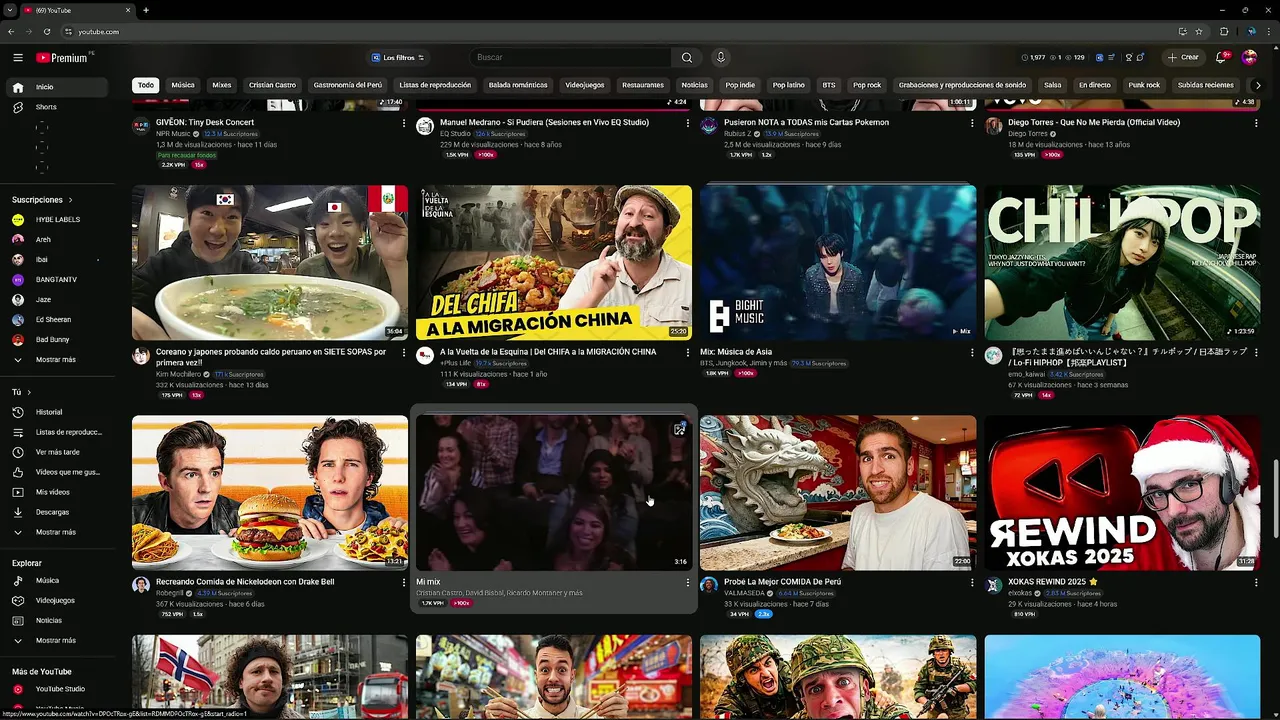Screen dimensions: 1280x720
Task: Reload page in browser toolbar
Action: click(x=46, y=32)
